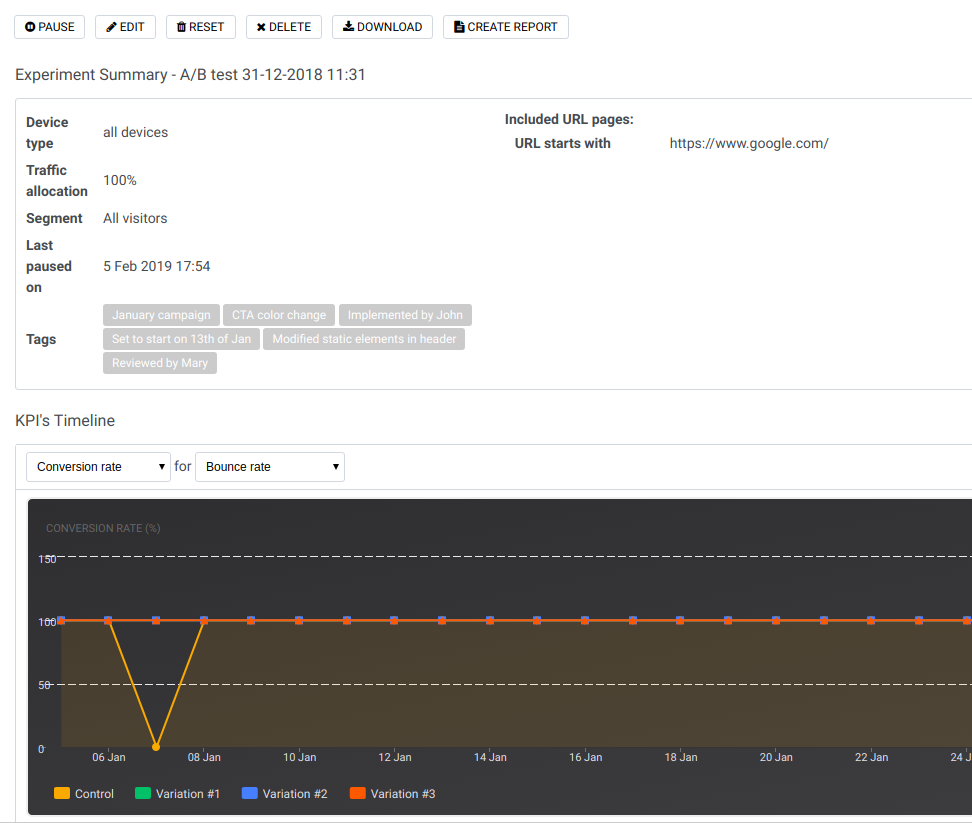Click the all devices value
The height and width of the screenshot is (823, 972).
point(136,133)
